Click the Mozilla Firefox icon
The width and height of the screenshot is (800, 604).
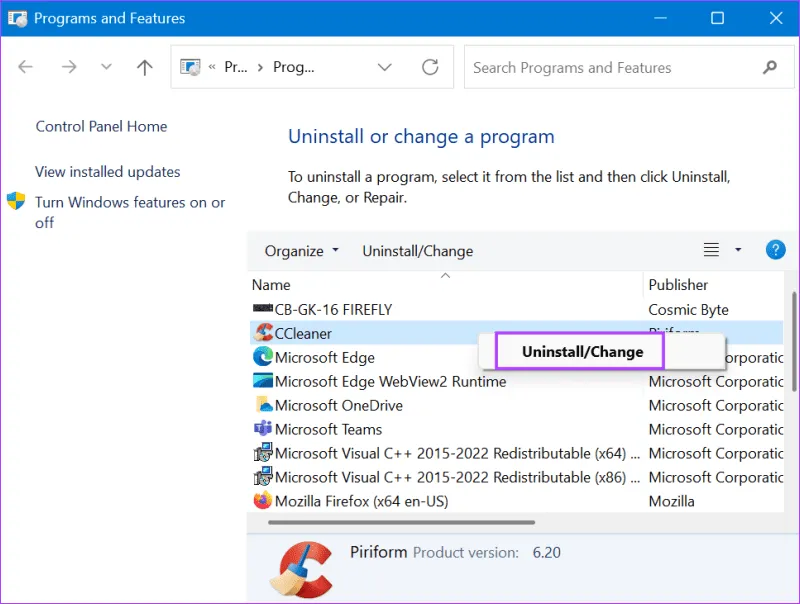pos(263,501)
